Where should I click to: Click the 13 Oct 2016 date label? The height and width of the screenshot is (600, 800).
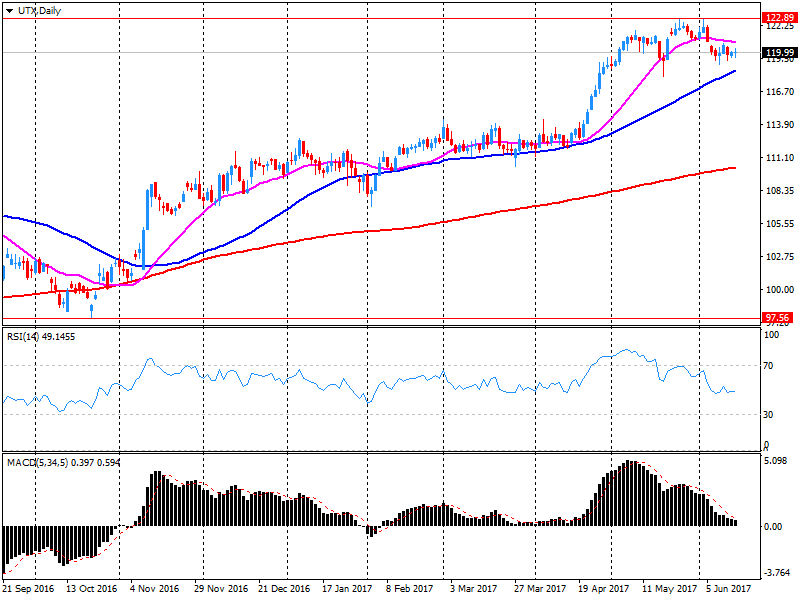pos(91,589)
